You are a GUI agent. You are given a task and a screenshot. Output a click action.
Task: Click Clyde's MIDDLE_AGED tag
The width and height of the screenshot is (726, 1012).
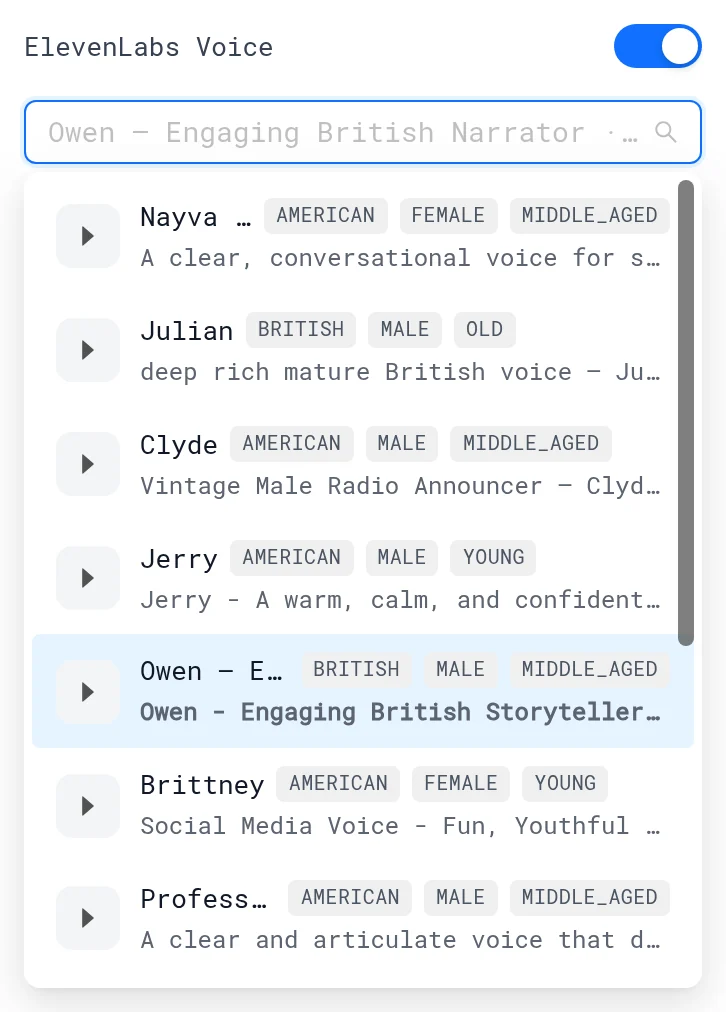pos(530,443)
